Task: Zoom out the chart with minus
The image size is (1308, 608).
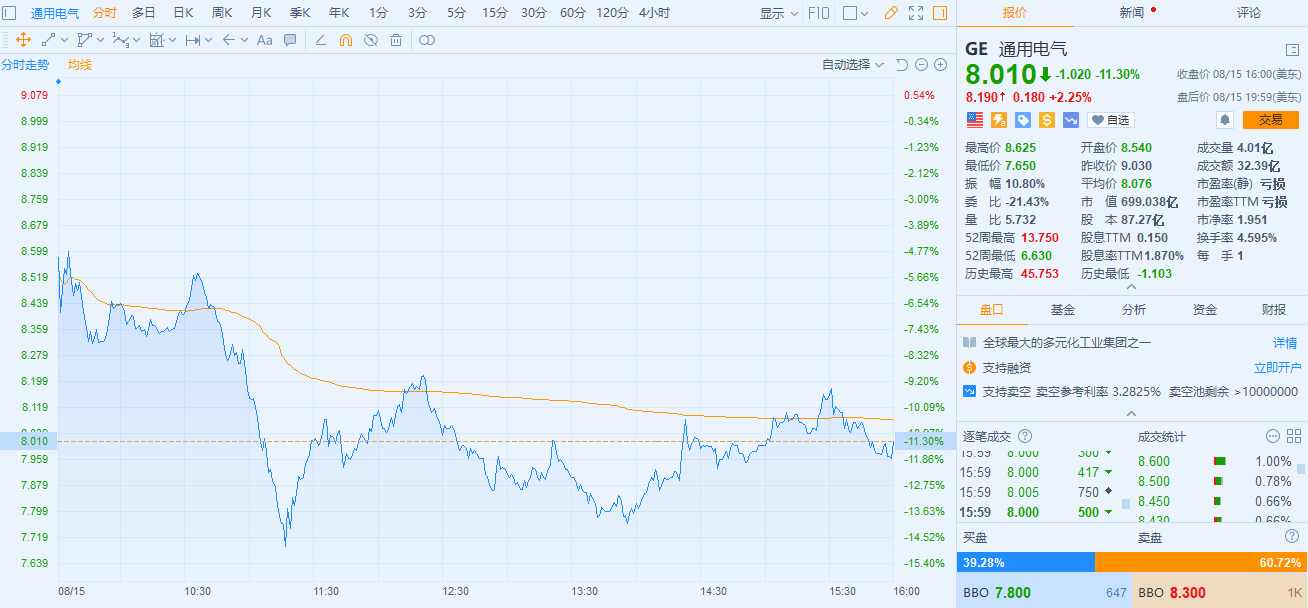Action: 921,65
